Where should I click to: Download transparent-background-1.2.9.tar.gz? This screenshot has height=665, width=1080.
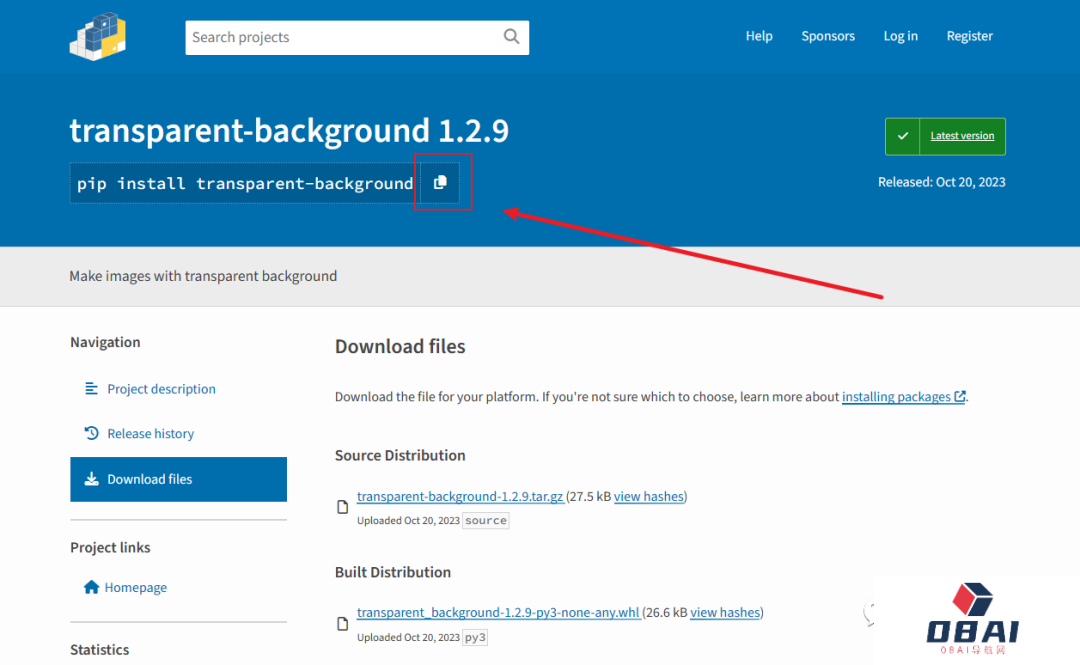[460, 497]
